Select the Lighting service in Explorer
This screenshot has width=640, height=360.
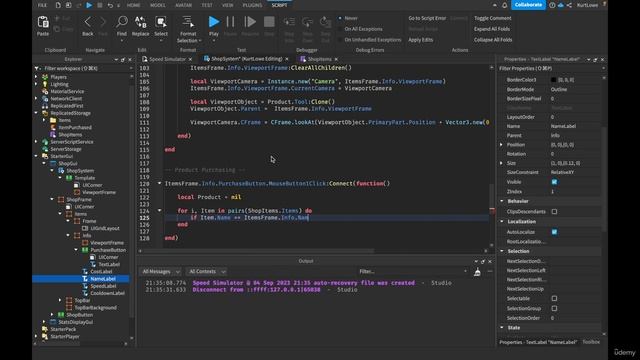point(60,84)
